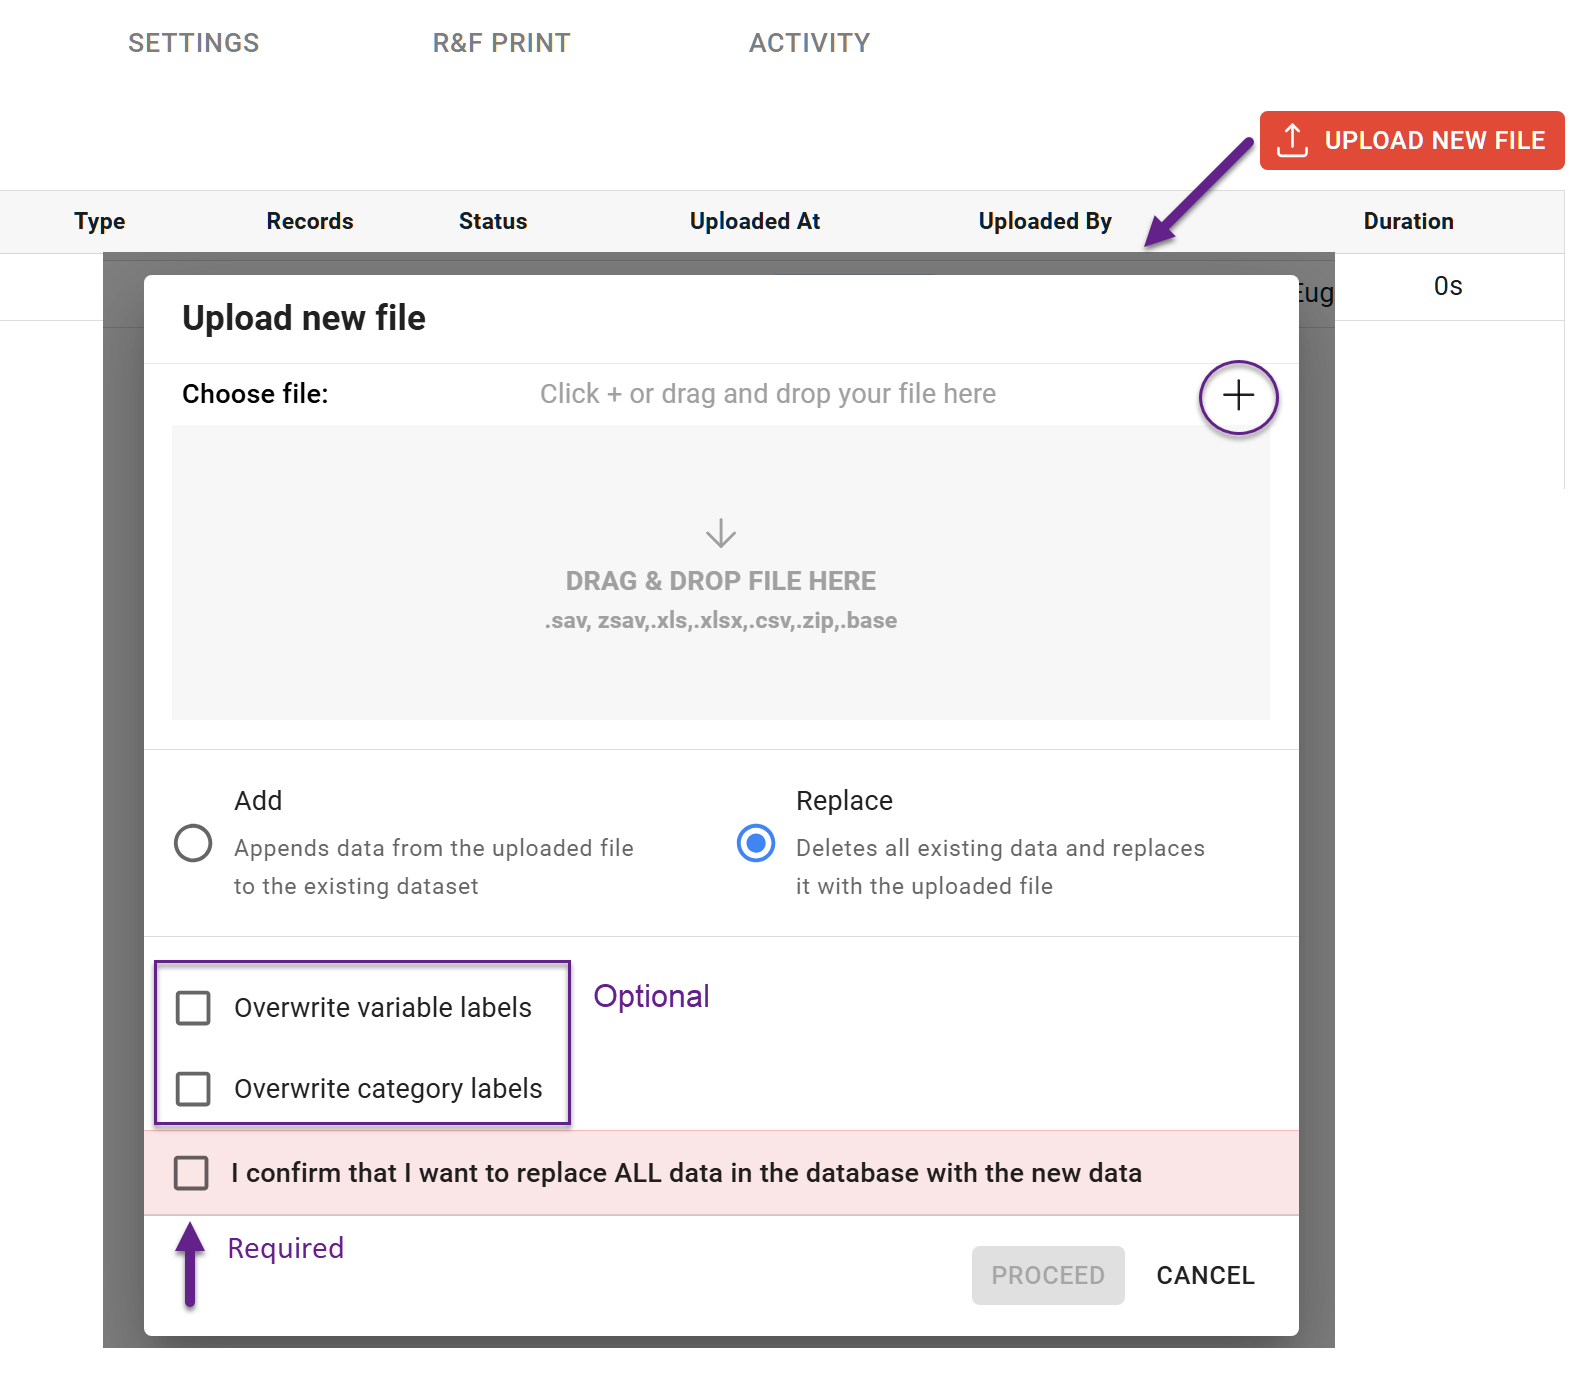This screenshot has height=1375, width=1578.
Task: Click the 'Click + or drag and drop' placeholder
Action: pyautogui.click(x=768, y=394)
